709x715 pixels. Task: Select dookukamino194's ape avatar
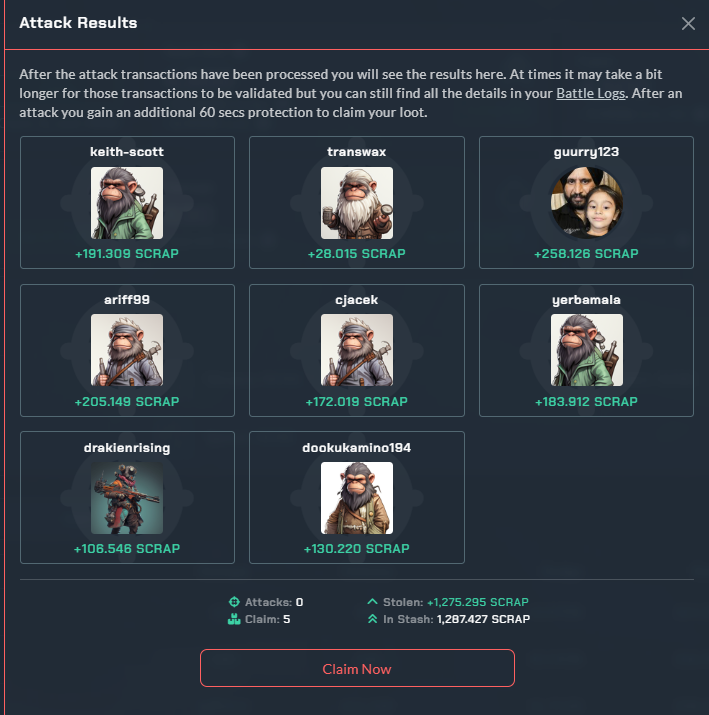pyautogui.click(x=357, y=498)
